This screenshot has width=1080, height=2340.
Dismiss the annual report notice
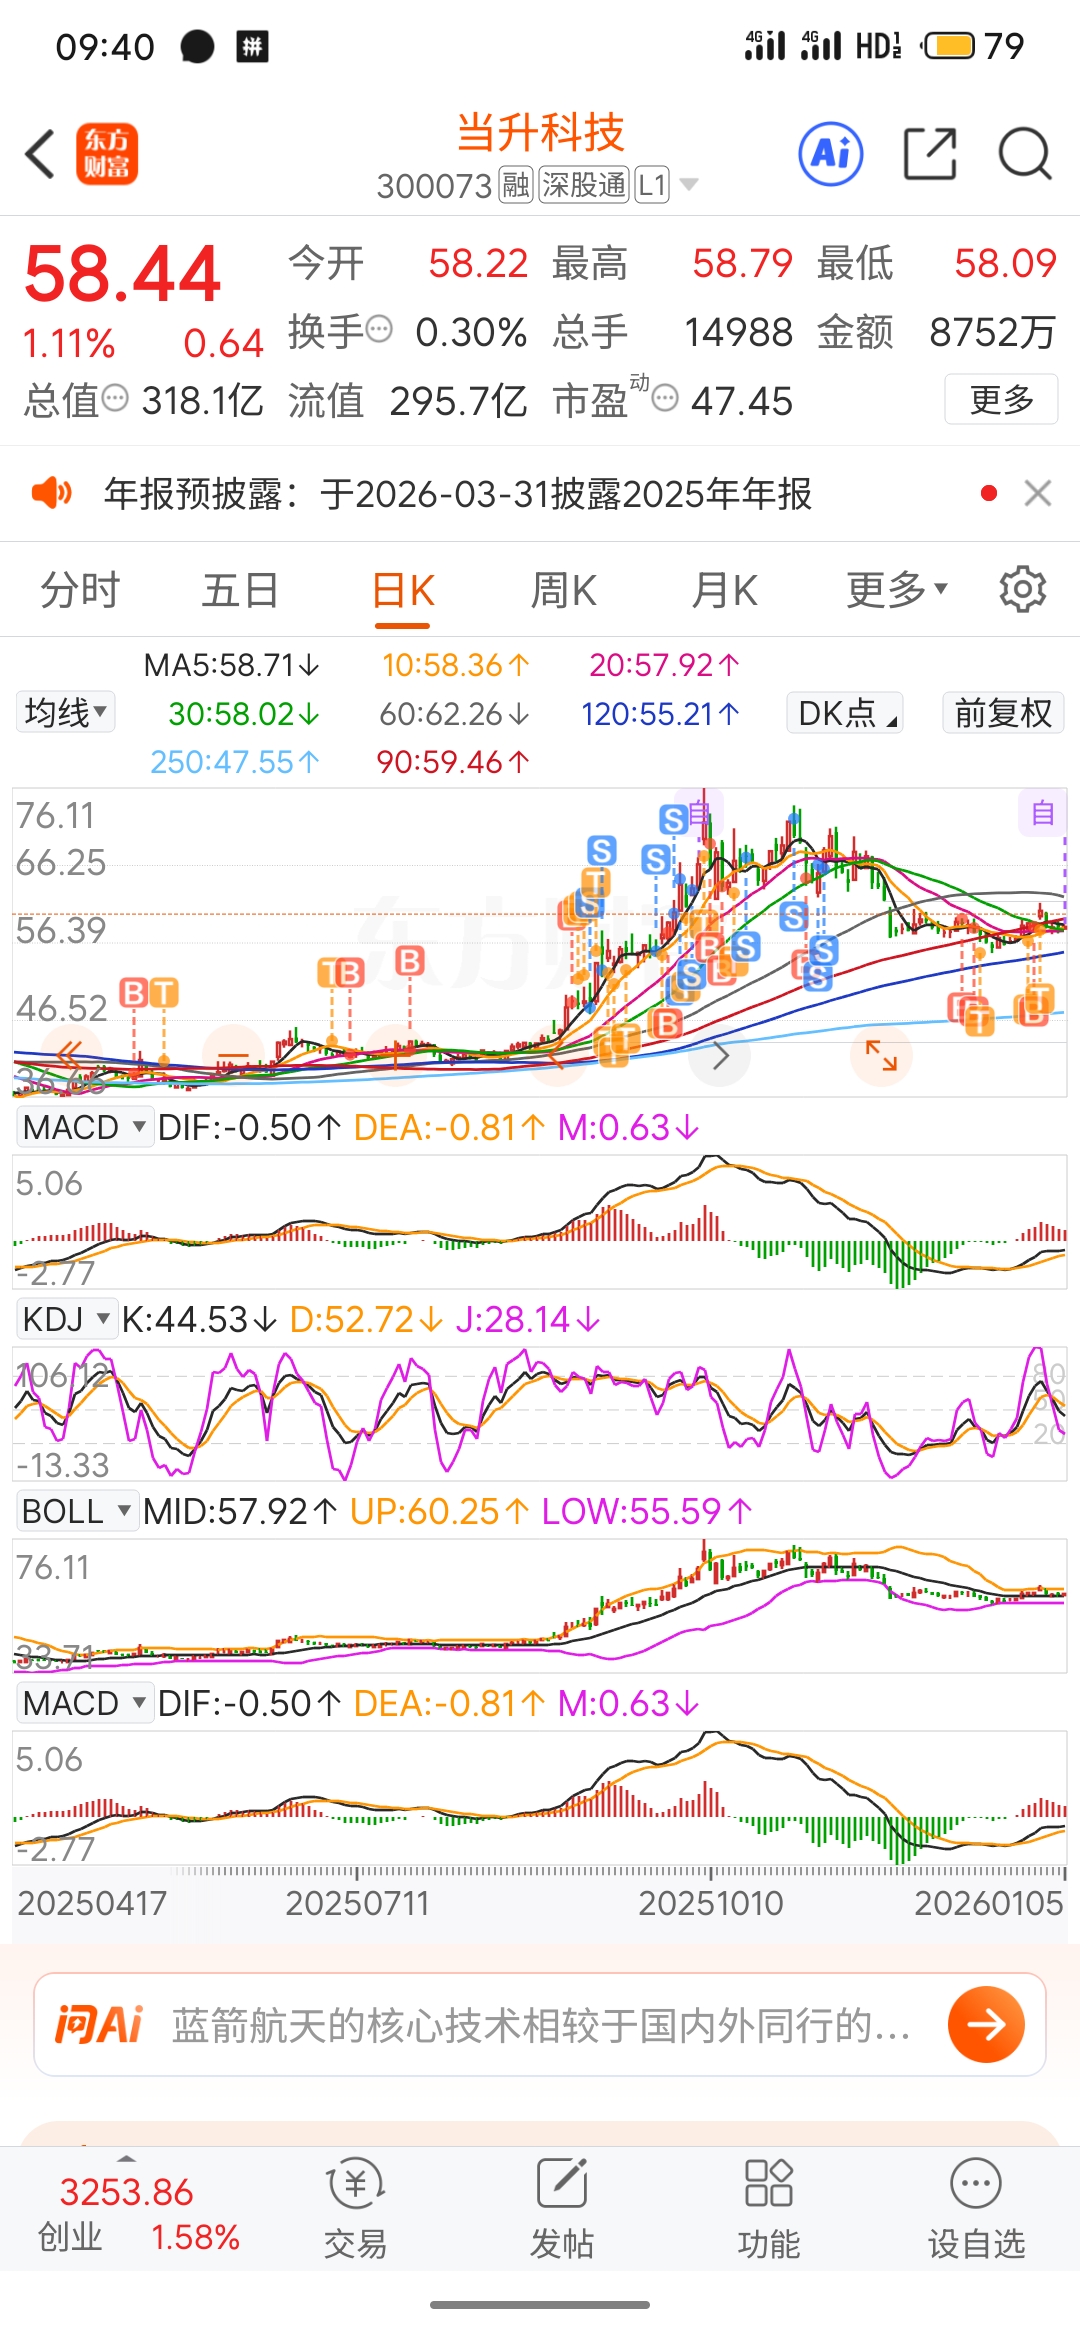click(1038, 493)
